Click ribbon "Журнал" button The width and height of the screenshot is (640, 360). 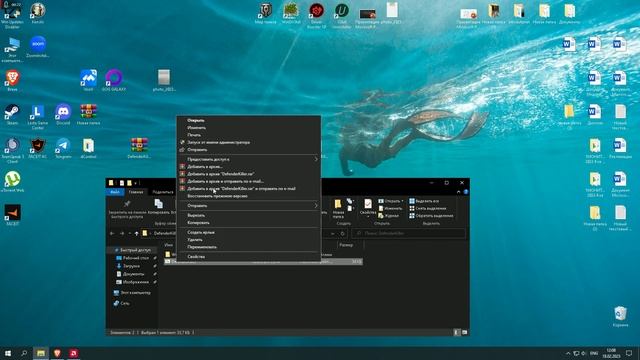[389, 216]
